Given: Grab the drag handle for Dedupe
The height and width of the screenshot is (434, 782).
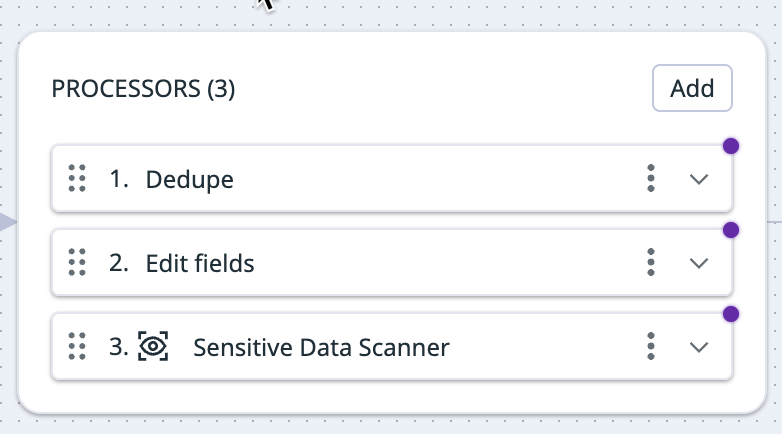Looking at the screenshot, I should [x=77, y=178].
